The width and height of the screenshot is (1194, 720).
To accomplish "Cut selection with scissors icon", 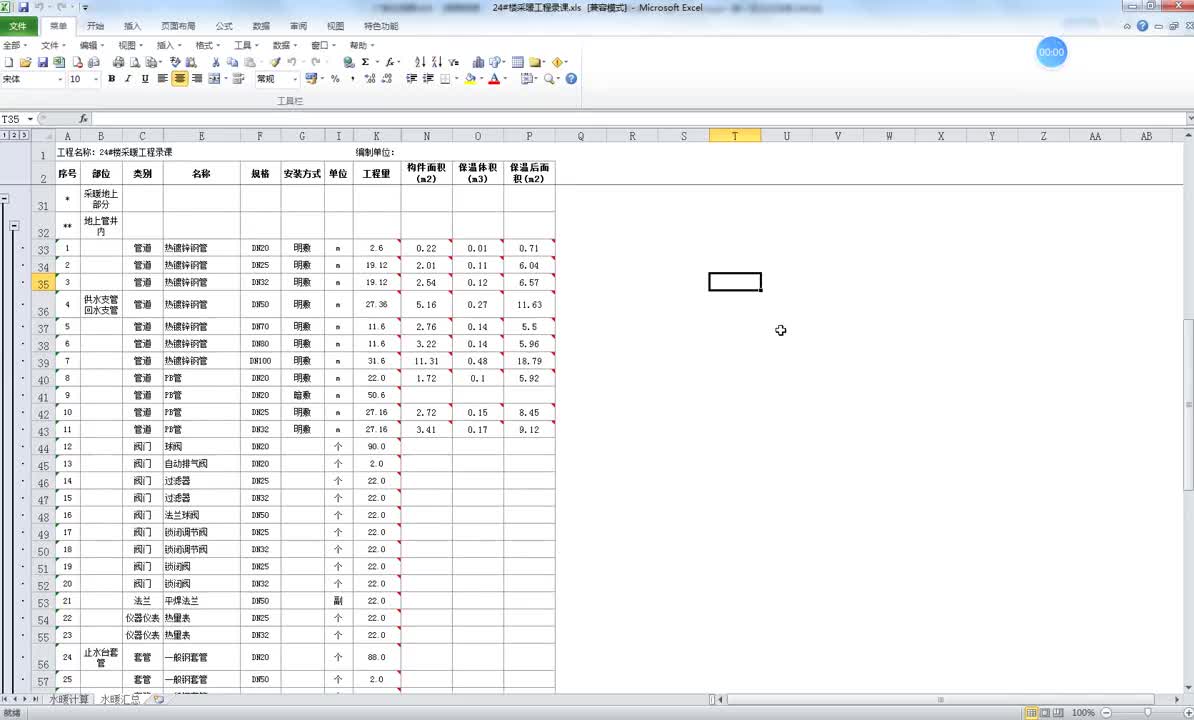I will pyautogui.click(x=216, y=62).
